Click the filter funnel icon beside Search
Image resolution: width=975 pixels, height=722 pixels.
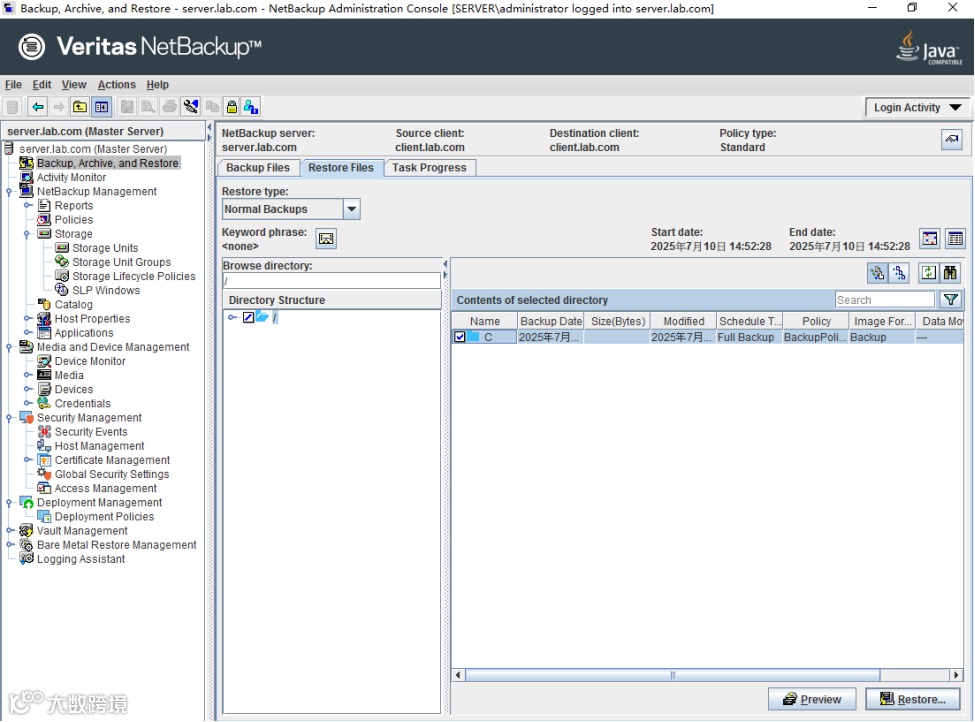tap(950, 300)
